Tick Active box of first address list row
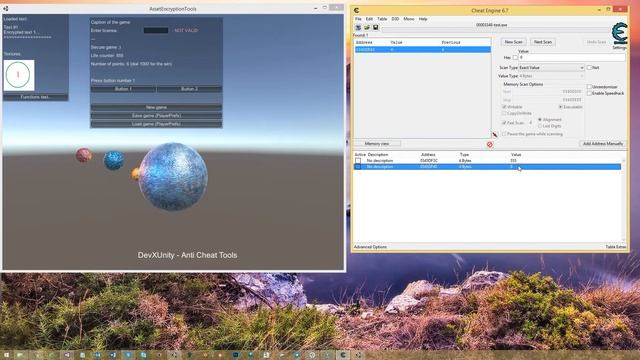Viewport: 640px width, 360px height. tap(358, 161)
